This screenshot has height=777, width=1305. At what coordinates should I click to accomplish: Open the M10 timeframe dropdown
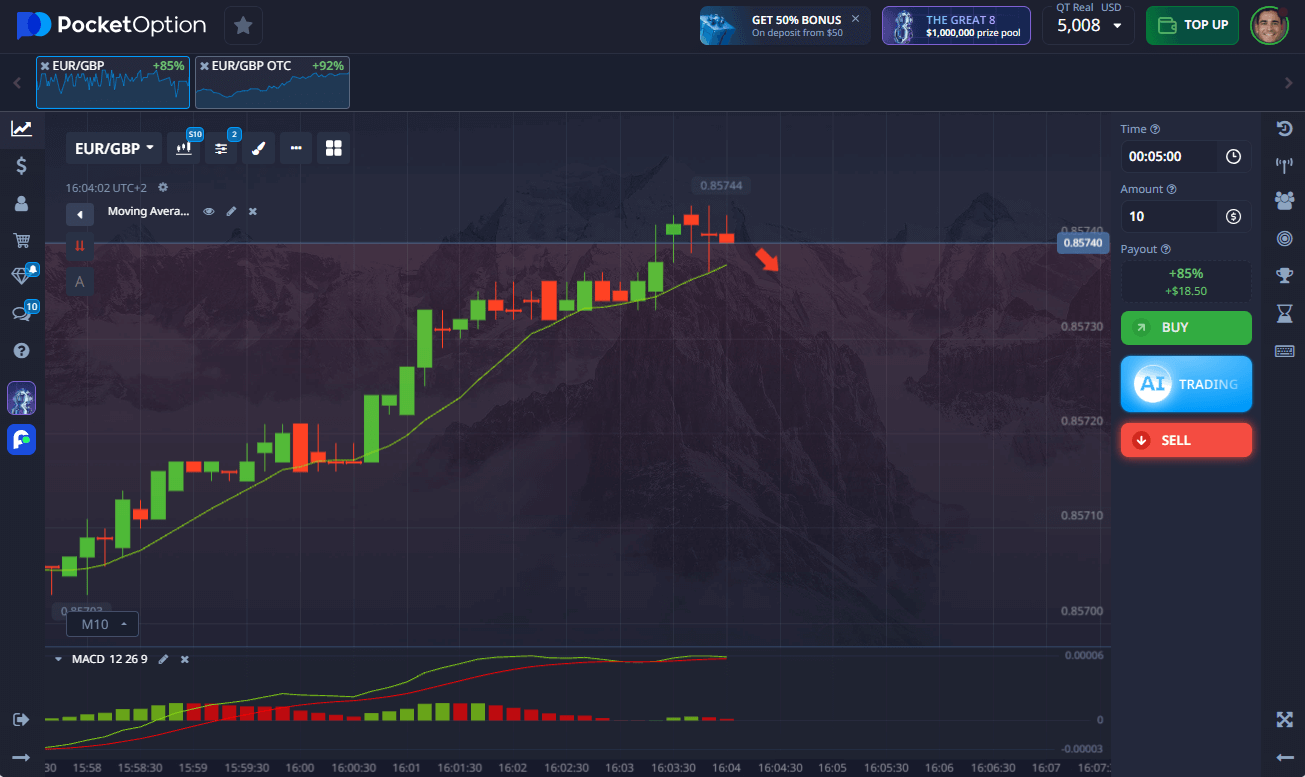(103, 624)
